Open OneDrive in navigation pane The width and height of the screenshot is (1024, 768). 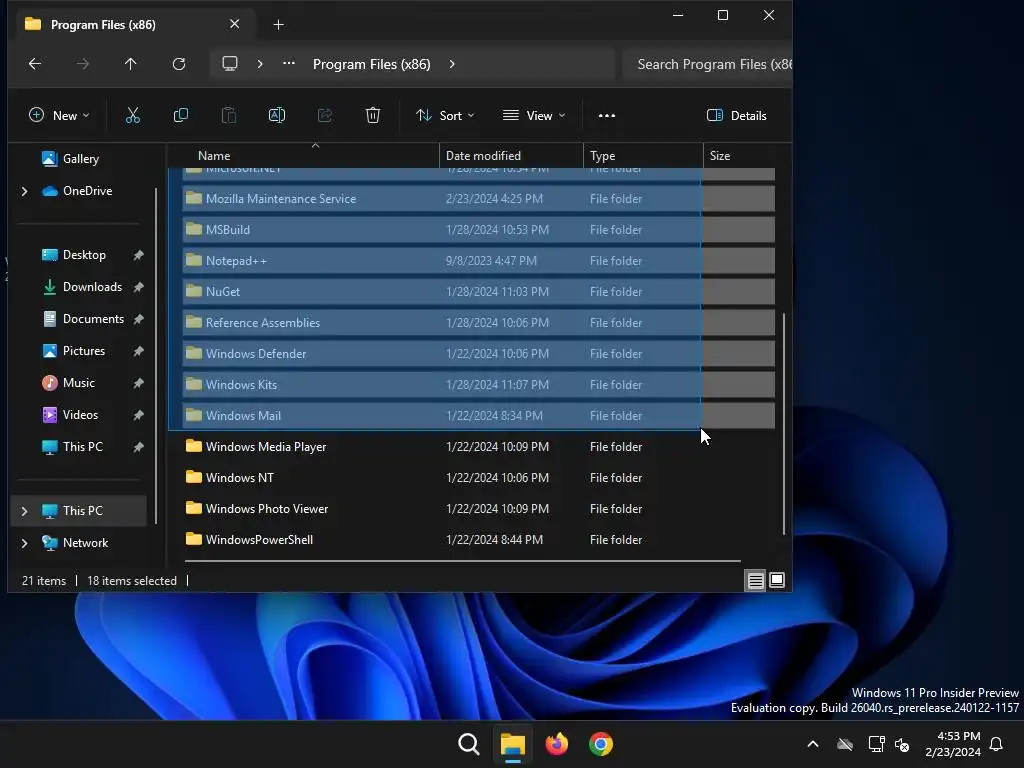[87, 191]
